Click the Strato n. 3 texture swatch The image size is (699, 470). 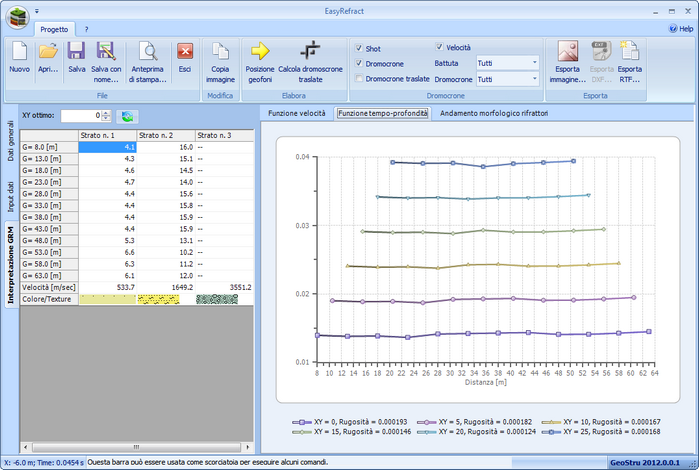coord(217,299)
